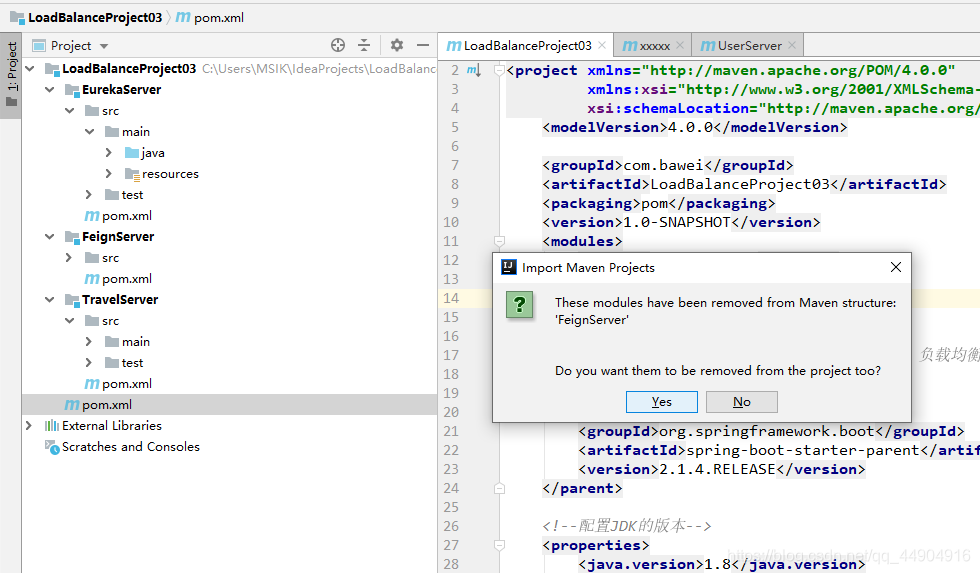
Task: Select FeignServer module folder icon
Action: pyautogui.click(x=72, y=237)
